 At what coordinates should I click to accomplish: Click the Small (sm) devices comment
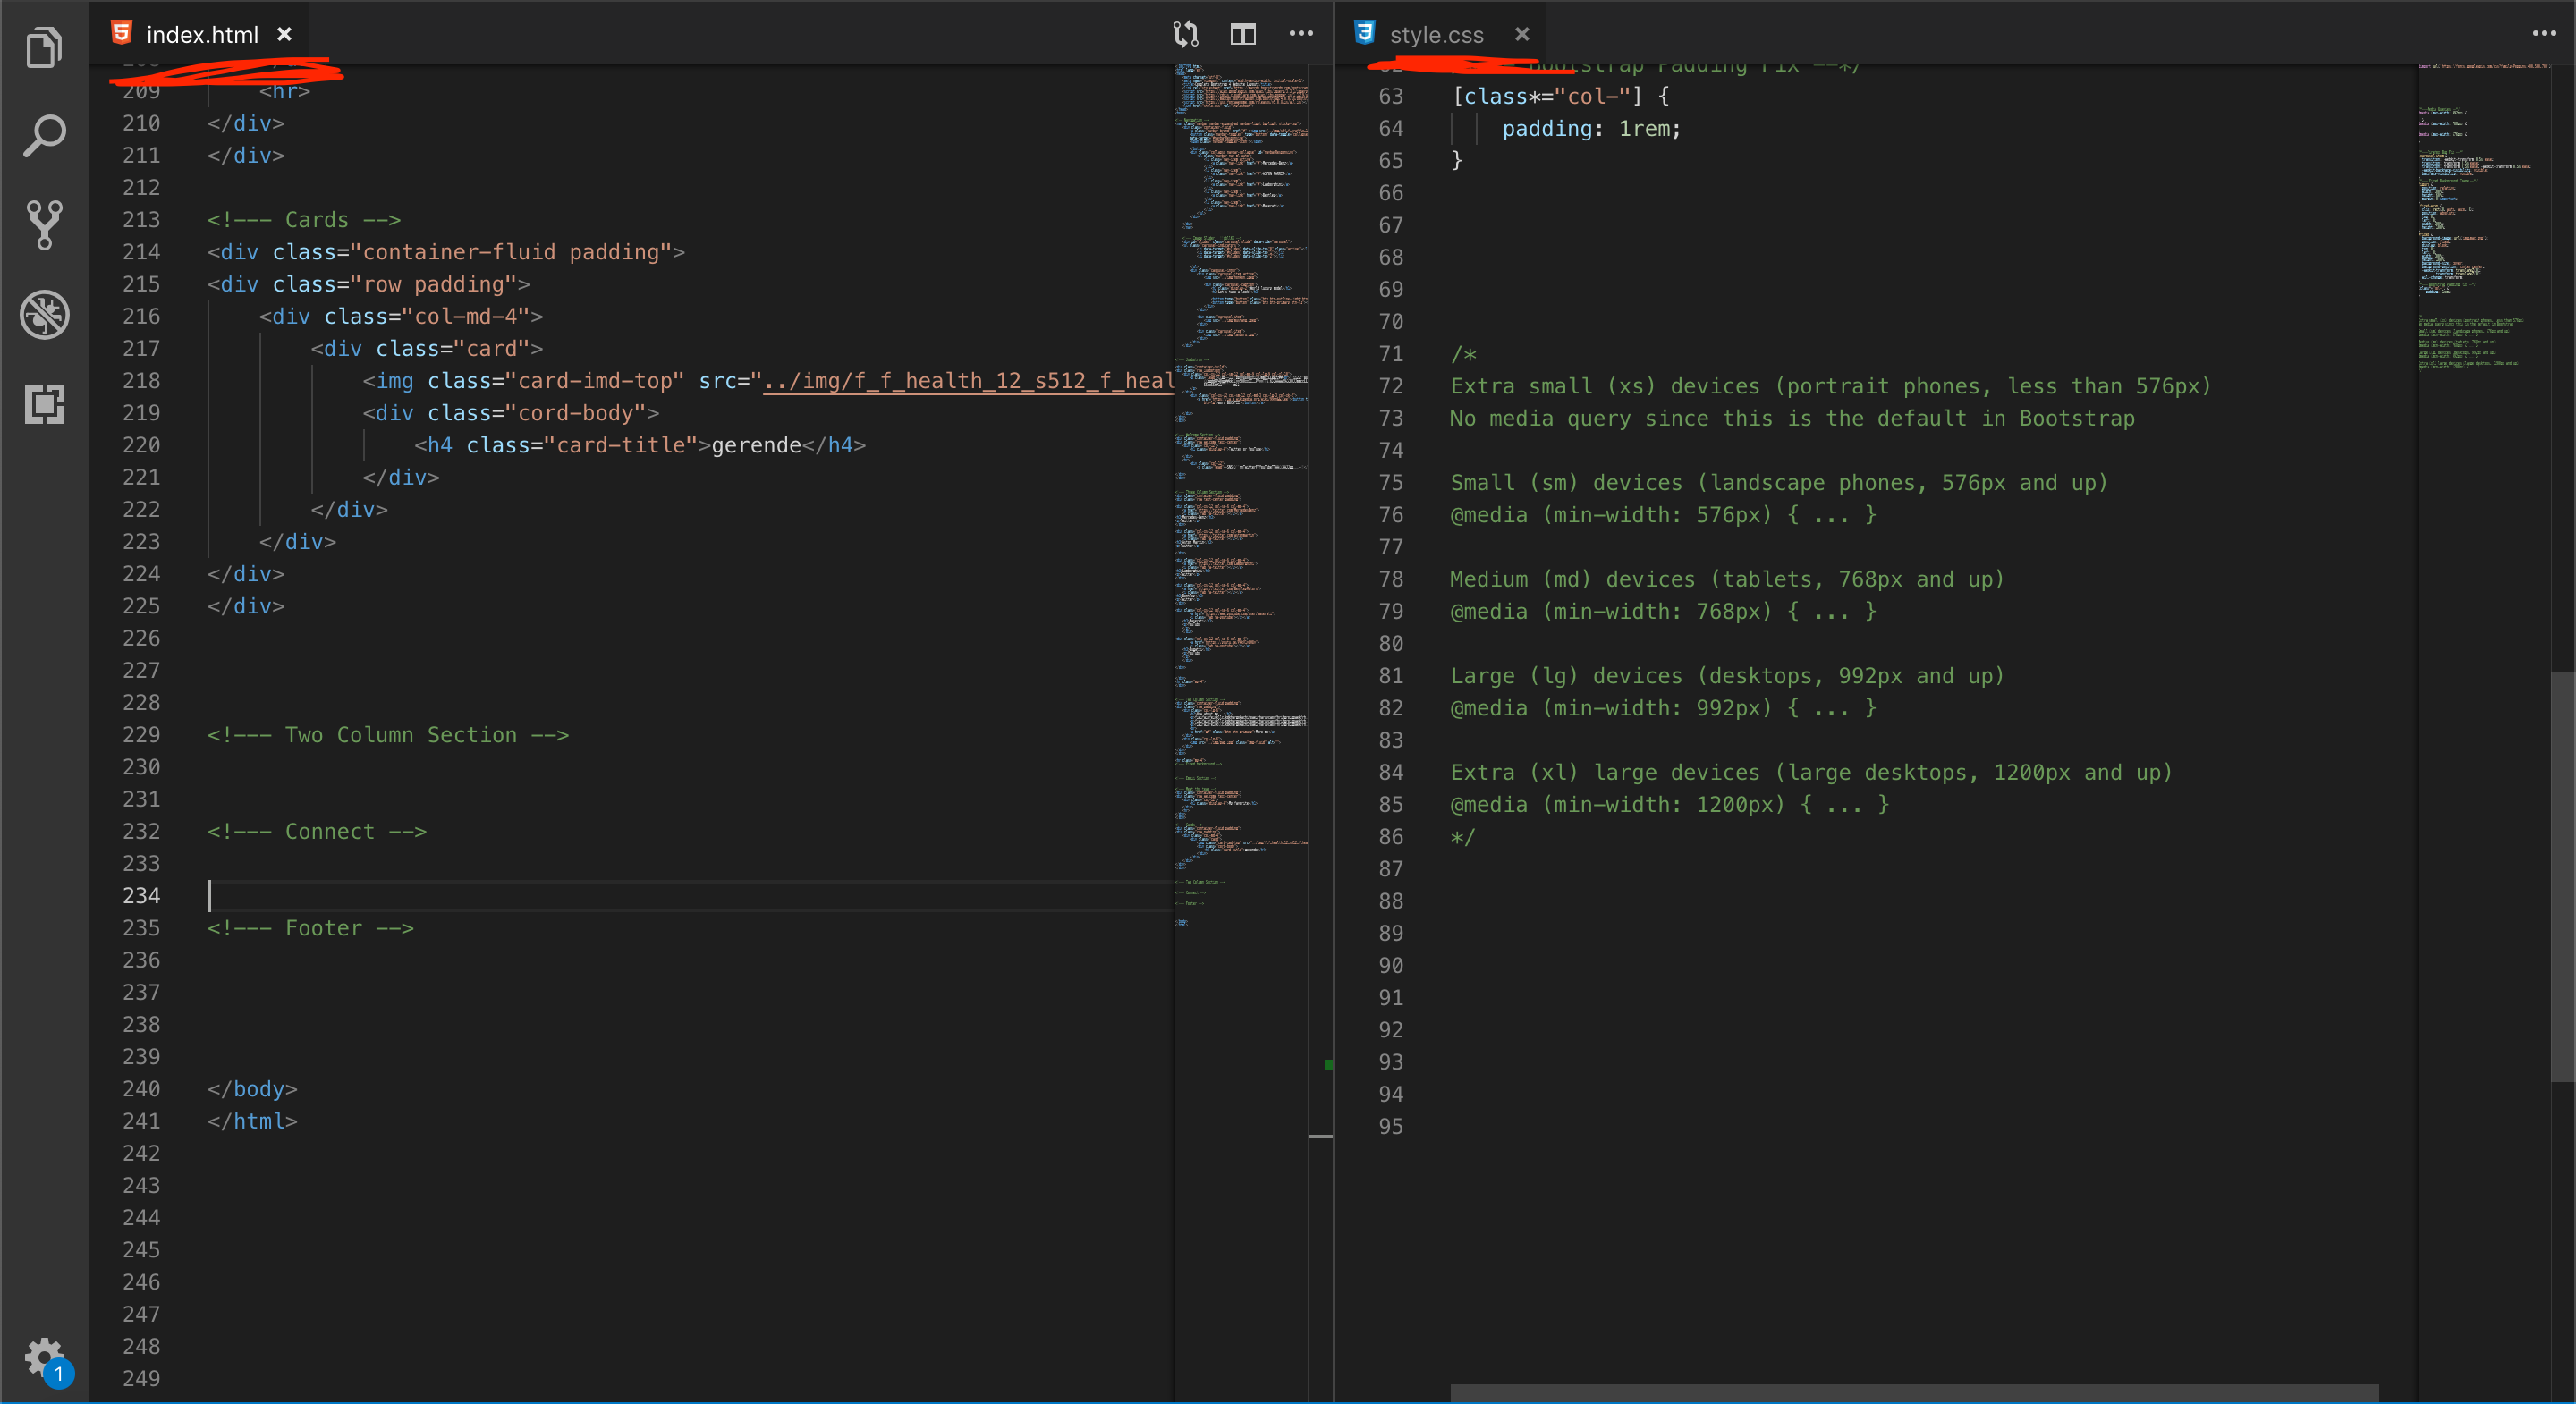click(1780, 483)
